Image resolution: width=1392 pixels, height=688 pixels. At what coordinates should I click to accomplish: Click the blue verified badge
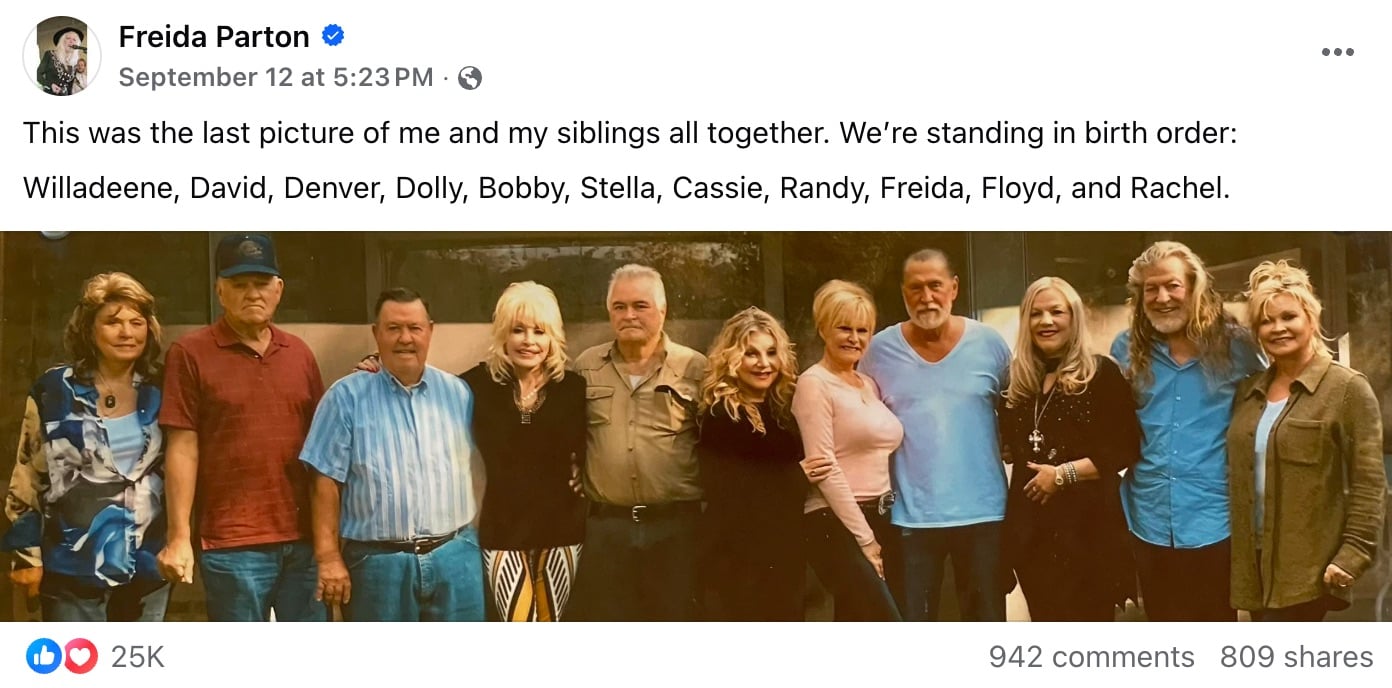[x=333, y=37]
